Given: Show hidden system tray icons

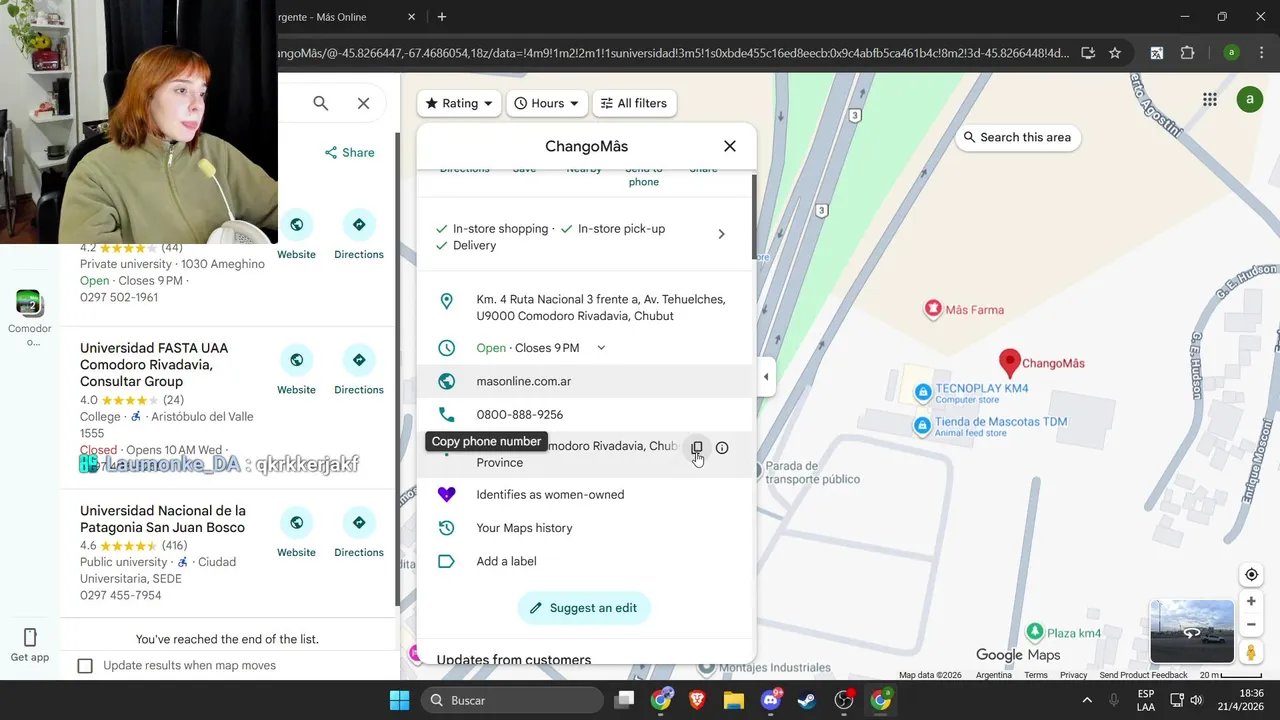Looking at the screenshot, I should (x=1087, y=700).
